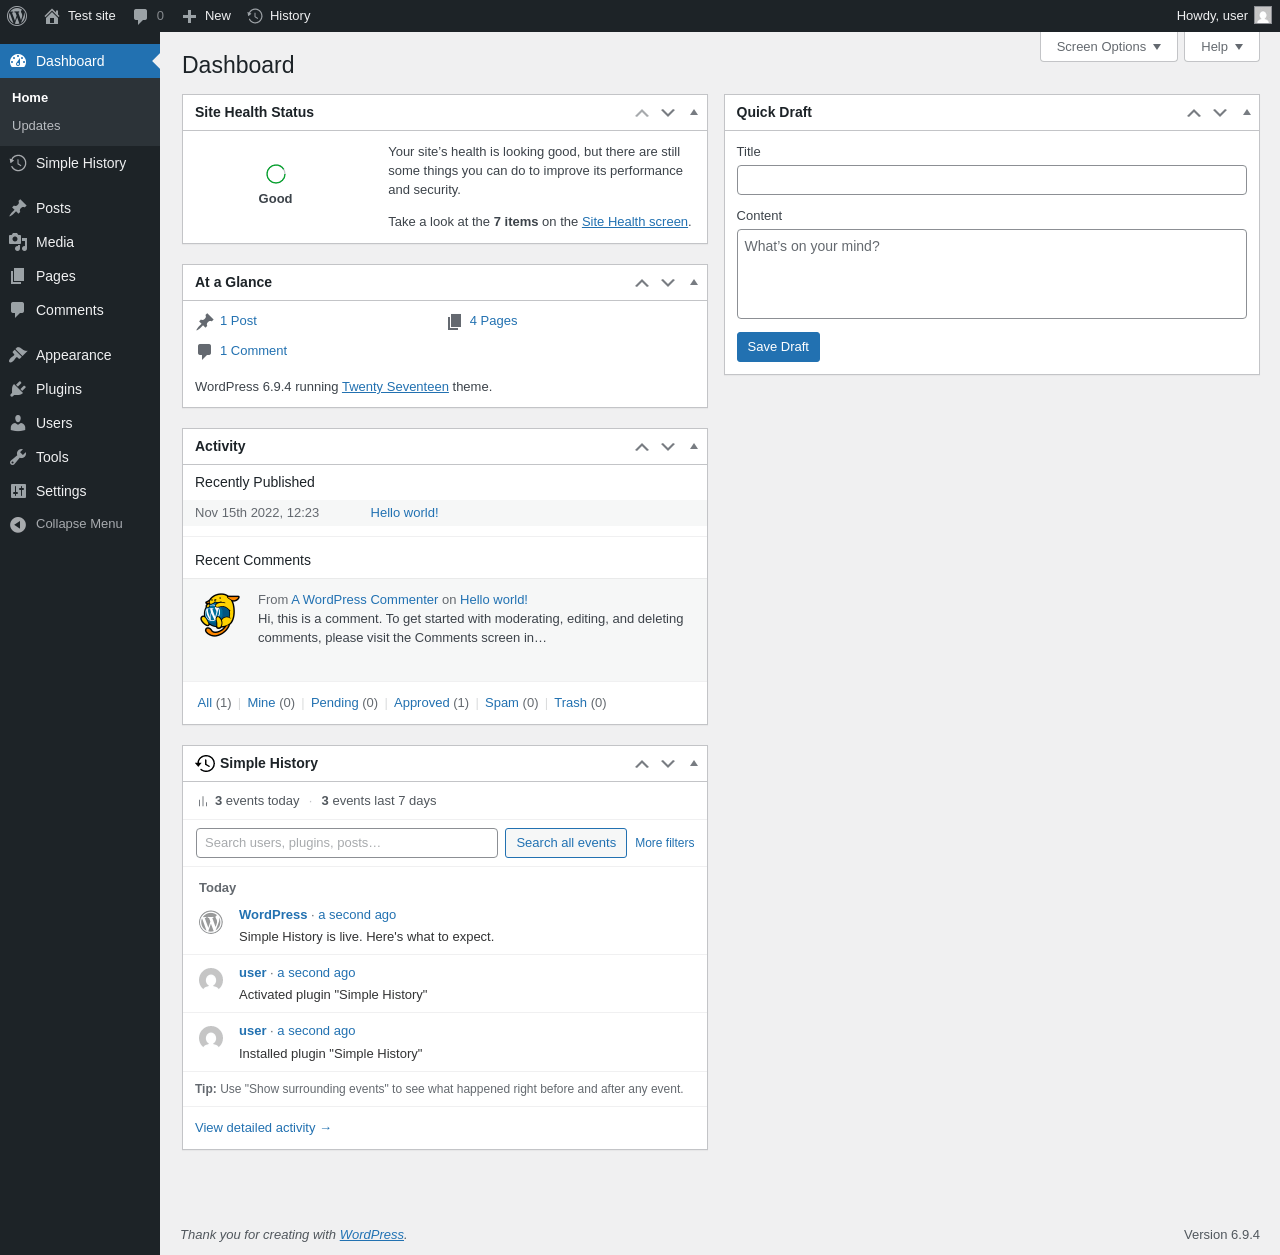Click the New plus icon
This screenshot has height=1255, width=1280.
(x=189, y=16)
